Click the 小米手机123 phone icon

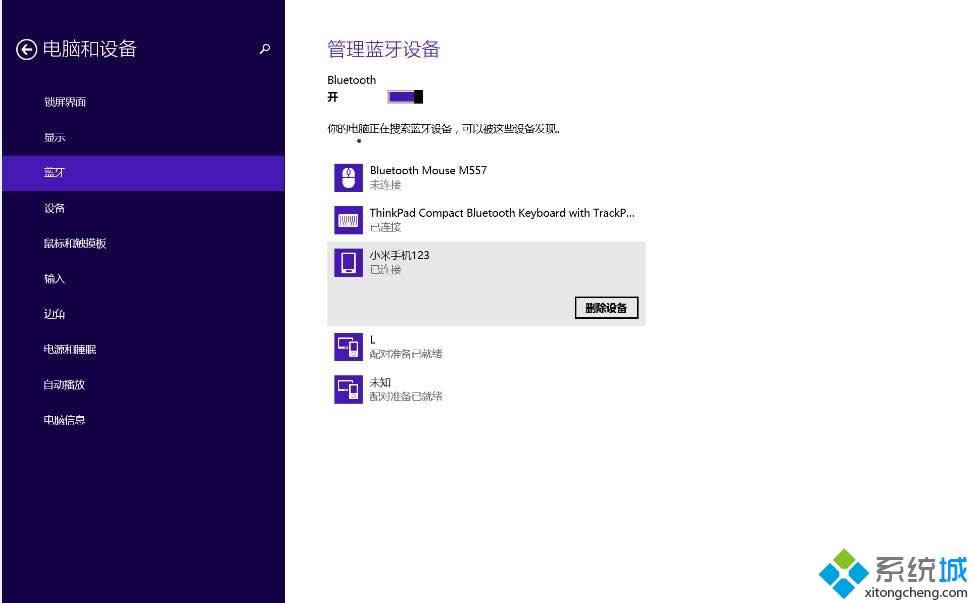pyautogui.click(x=347, y=262)
